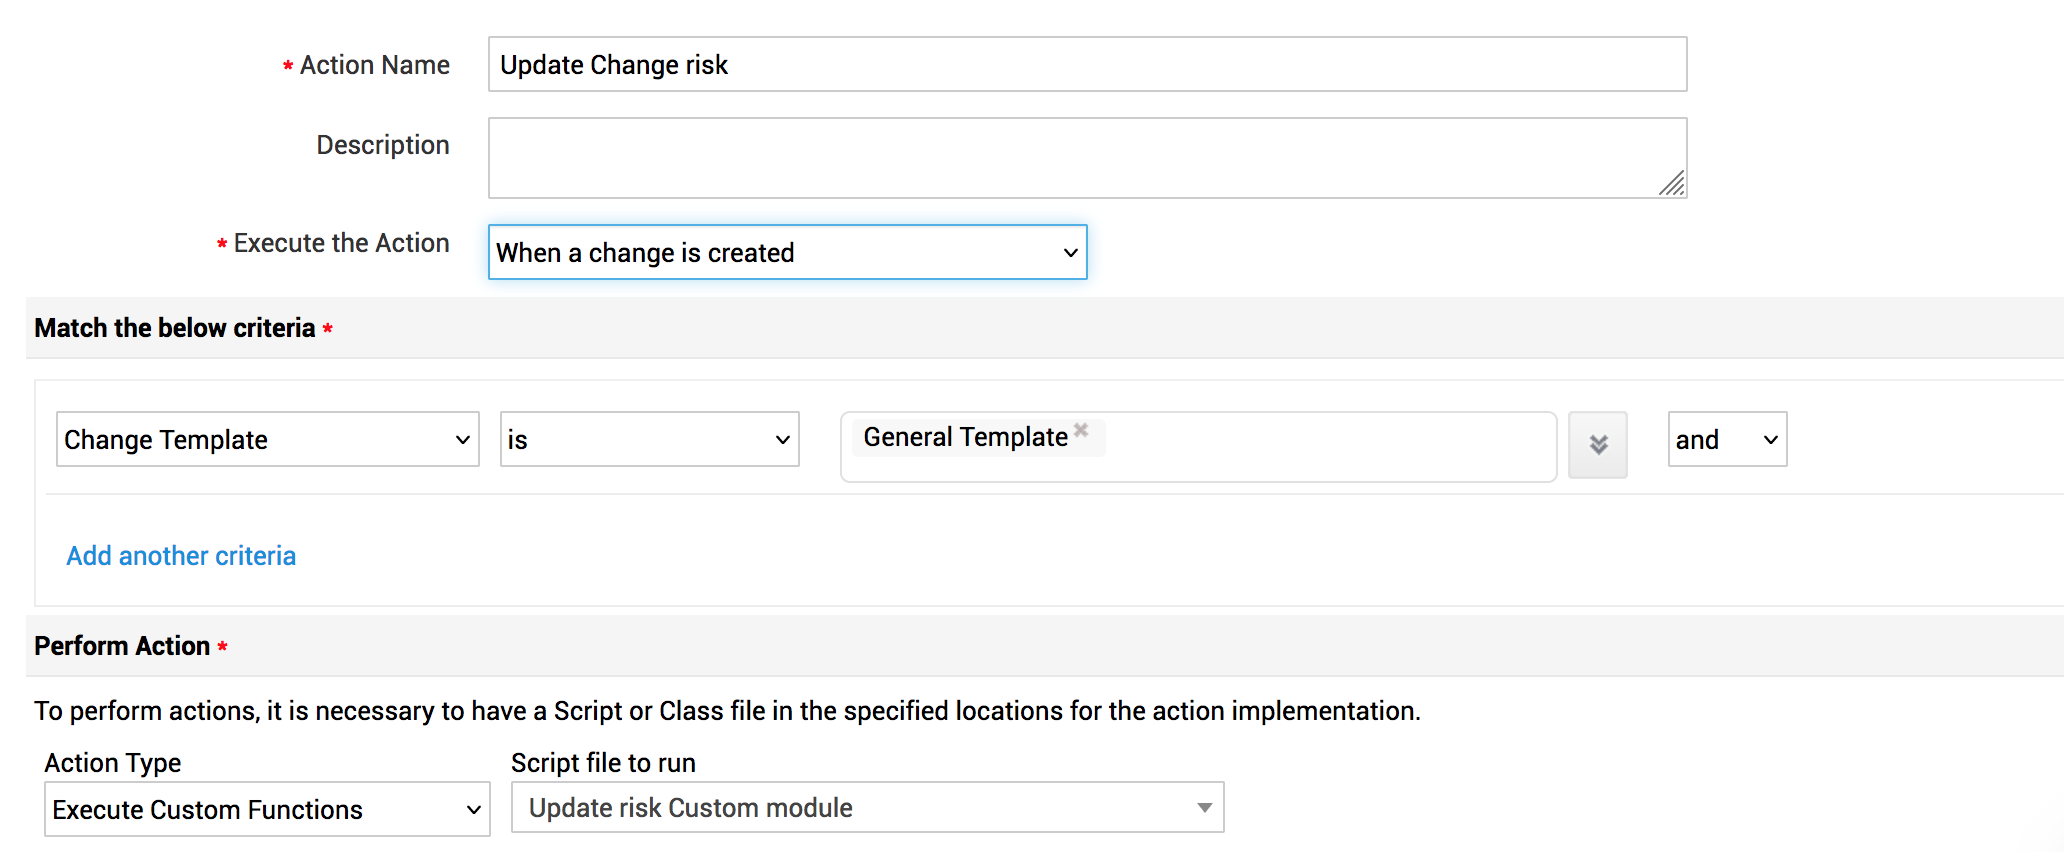Click empty space in criteria value box
The width and height of the screenshot is (2064, 852).
pyautogui.click(x=1330, y=448)
